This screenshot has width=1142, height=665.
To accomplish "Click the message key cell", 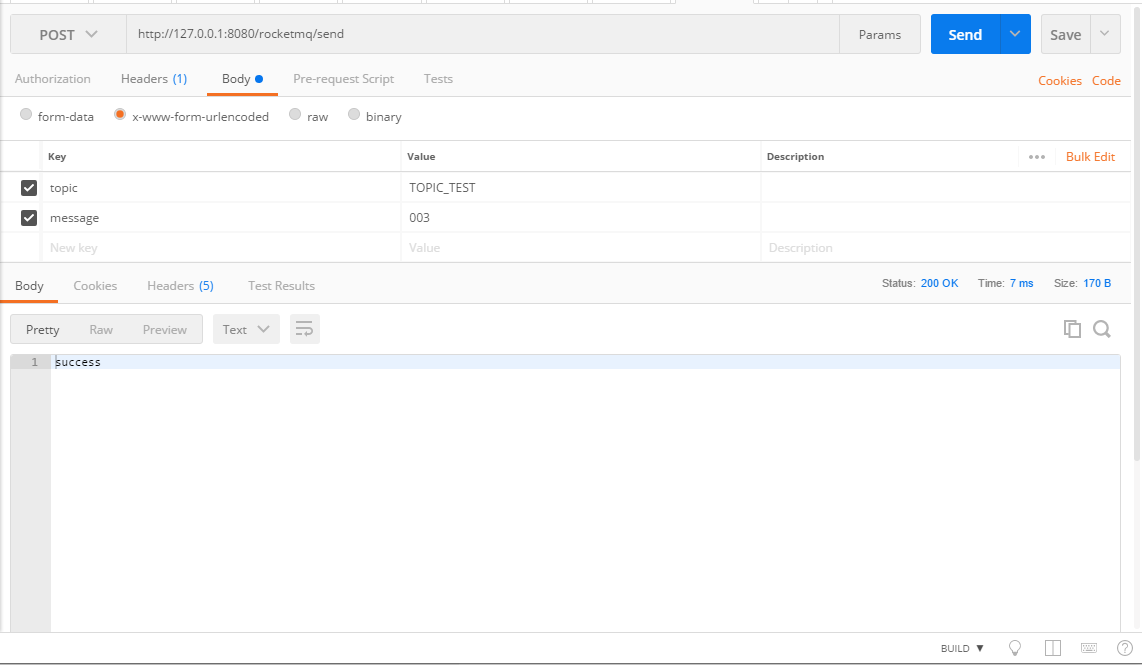I will coord(221,218).
